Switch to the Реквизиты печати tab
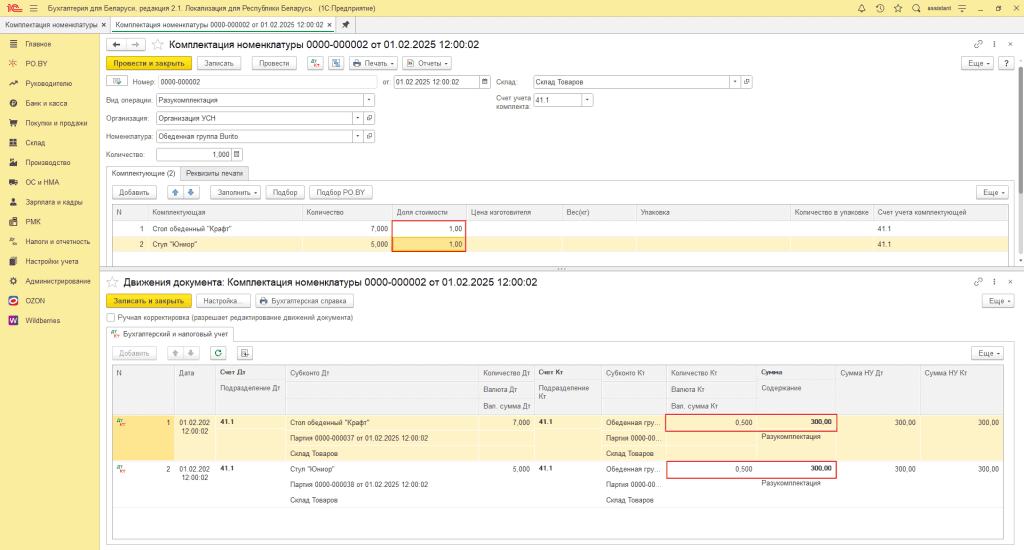Screen dimensions: 1024x550 pyautogui.click(x=214, y=173)
